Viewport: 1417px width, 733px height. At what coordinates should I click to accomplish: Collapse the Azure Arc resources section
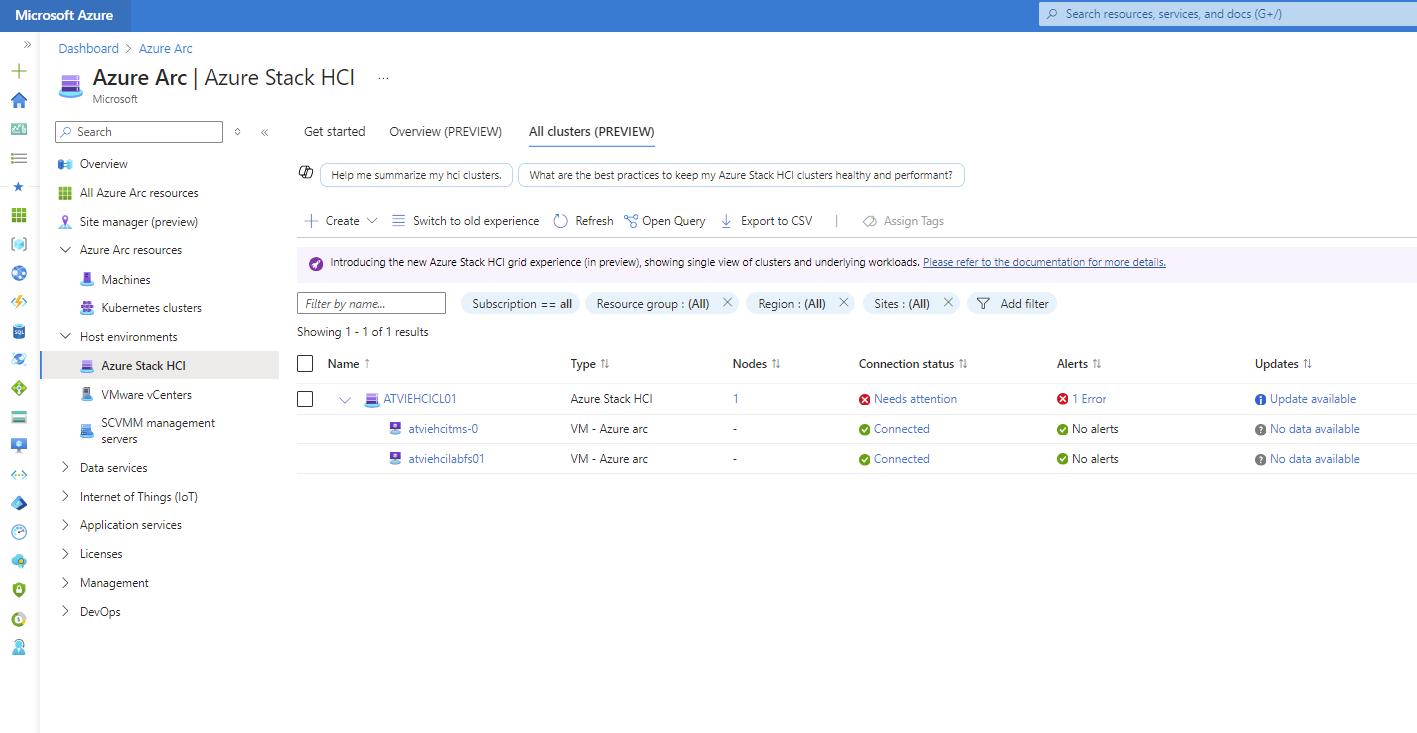click(66, 250)
